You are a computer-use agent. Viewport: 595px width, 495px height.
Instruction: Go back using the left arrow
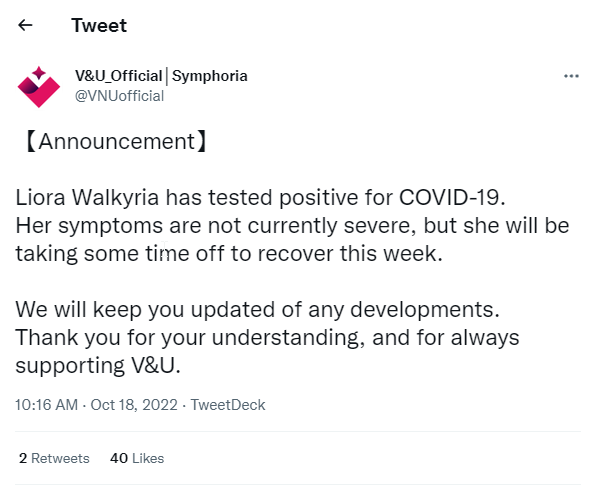[x=25, y=25]
